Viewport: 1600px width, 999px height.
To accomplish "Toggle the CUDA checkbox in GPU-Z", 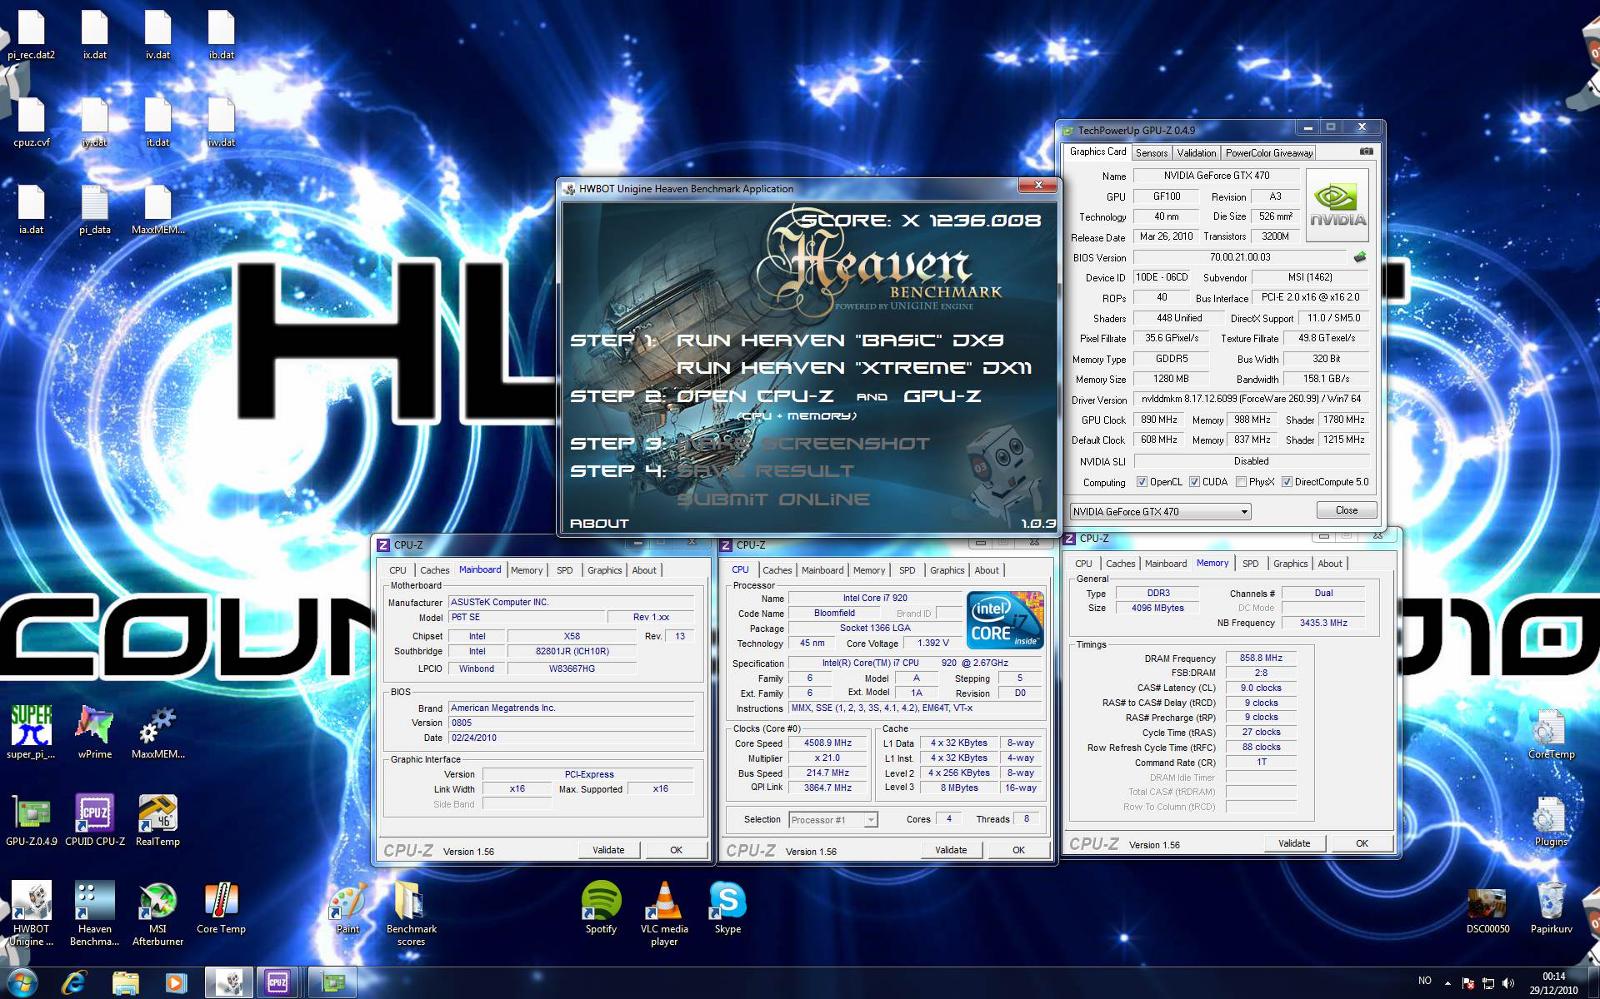I will click(1194, 482).
